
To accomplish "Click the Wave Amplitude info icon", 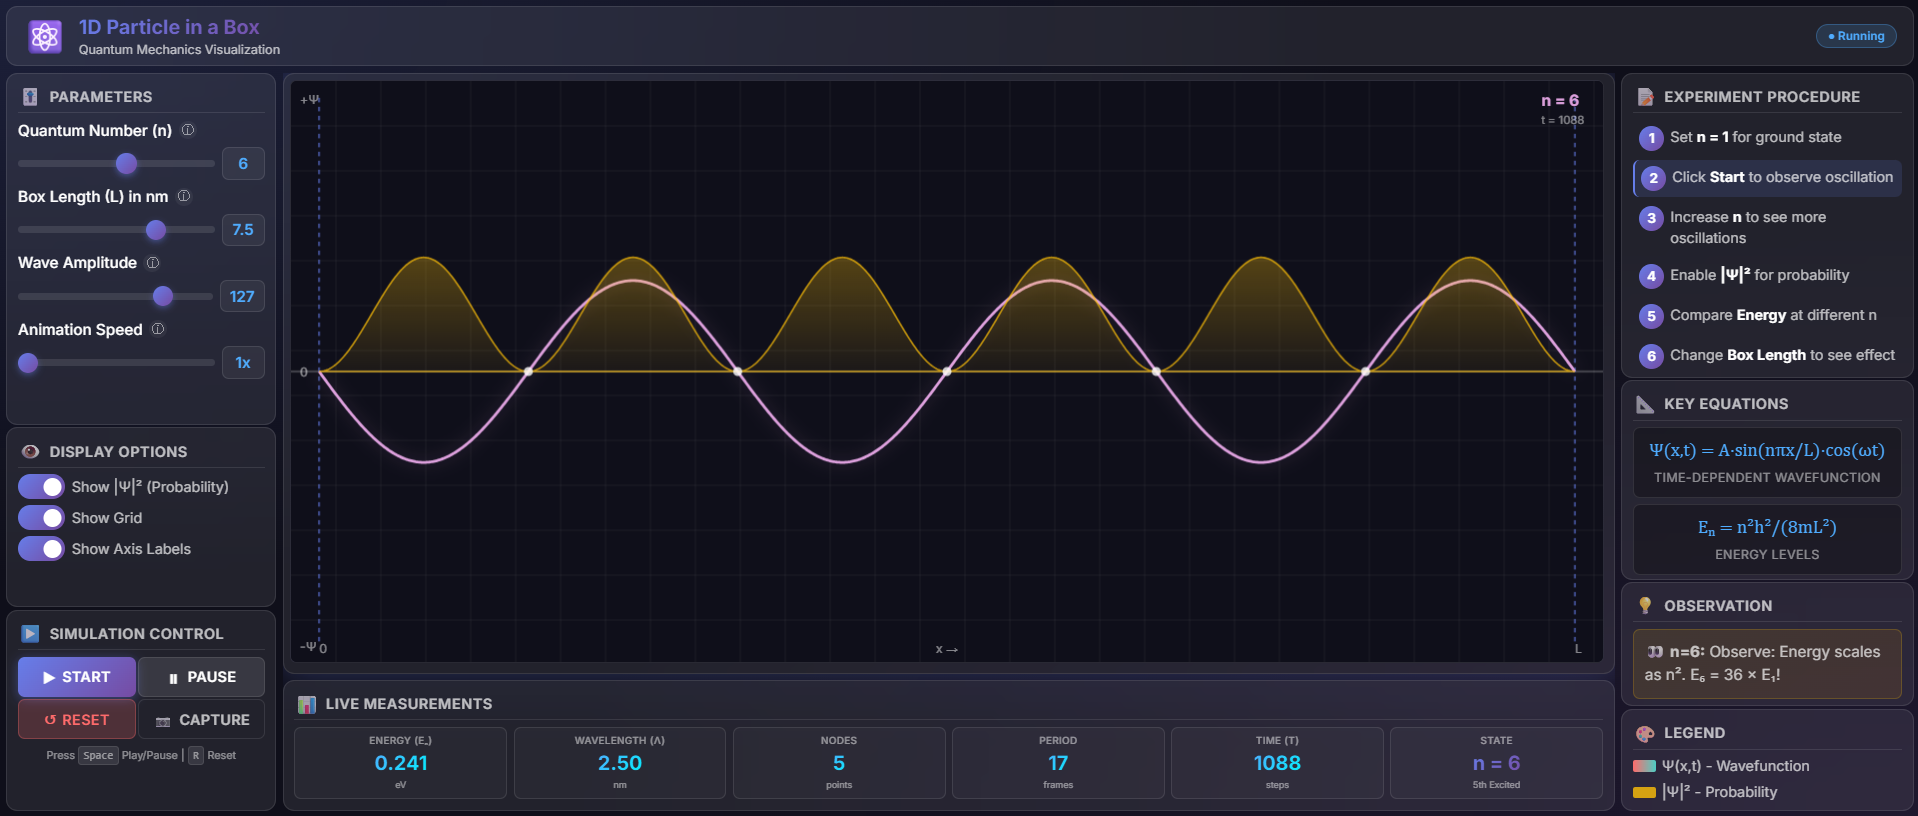I will (153, 263).
